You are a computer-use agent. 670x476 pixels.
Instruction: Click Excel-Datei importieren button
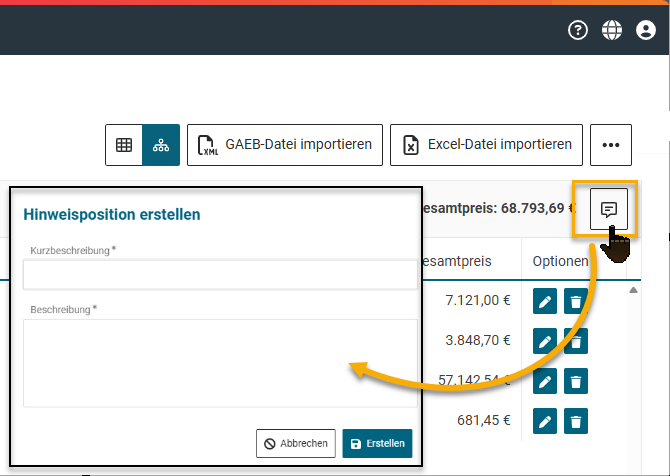(x=486, y=145)
